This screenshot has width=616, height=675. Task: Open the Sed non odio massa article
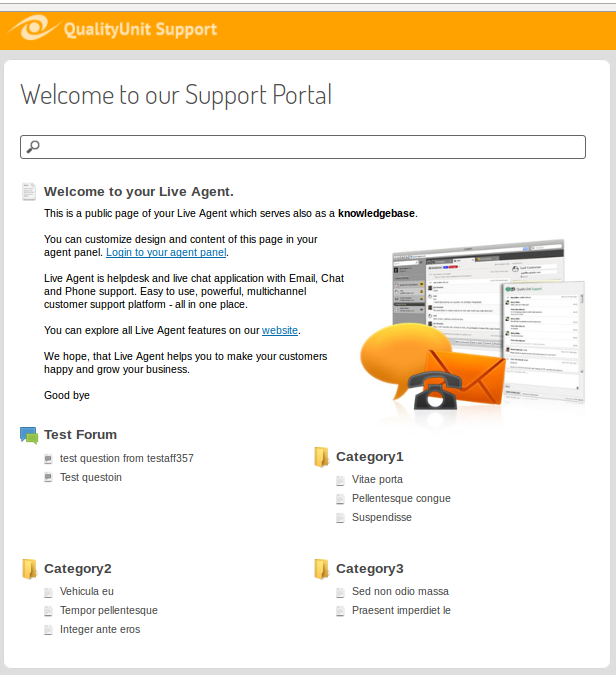pyautogui.click(x=400, y=591)
